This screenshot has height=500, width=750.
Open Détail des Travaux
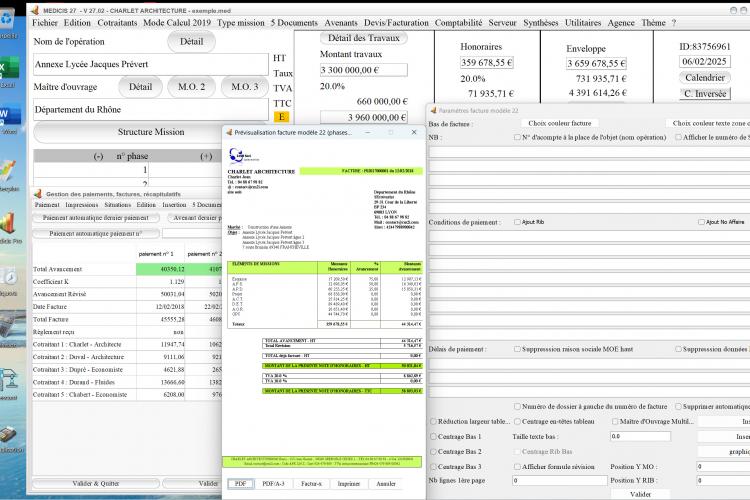364,38
